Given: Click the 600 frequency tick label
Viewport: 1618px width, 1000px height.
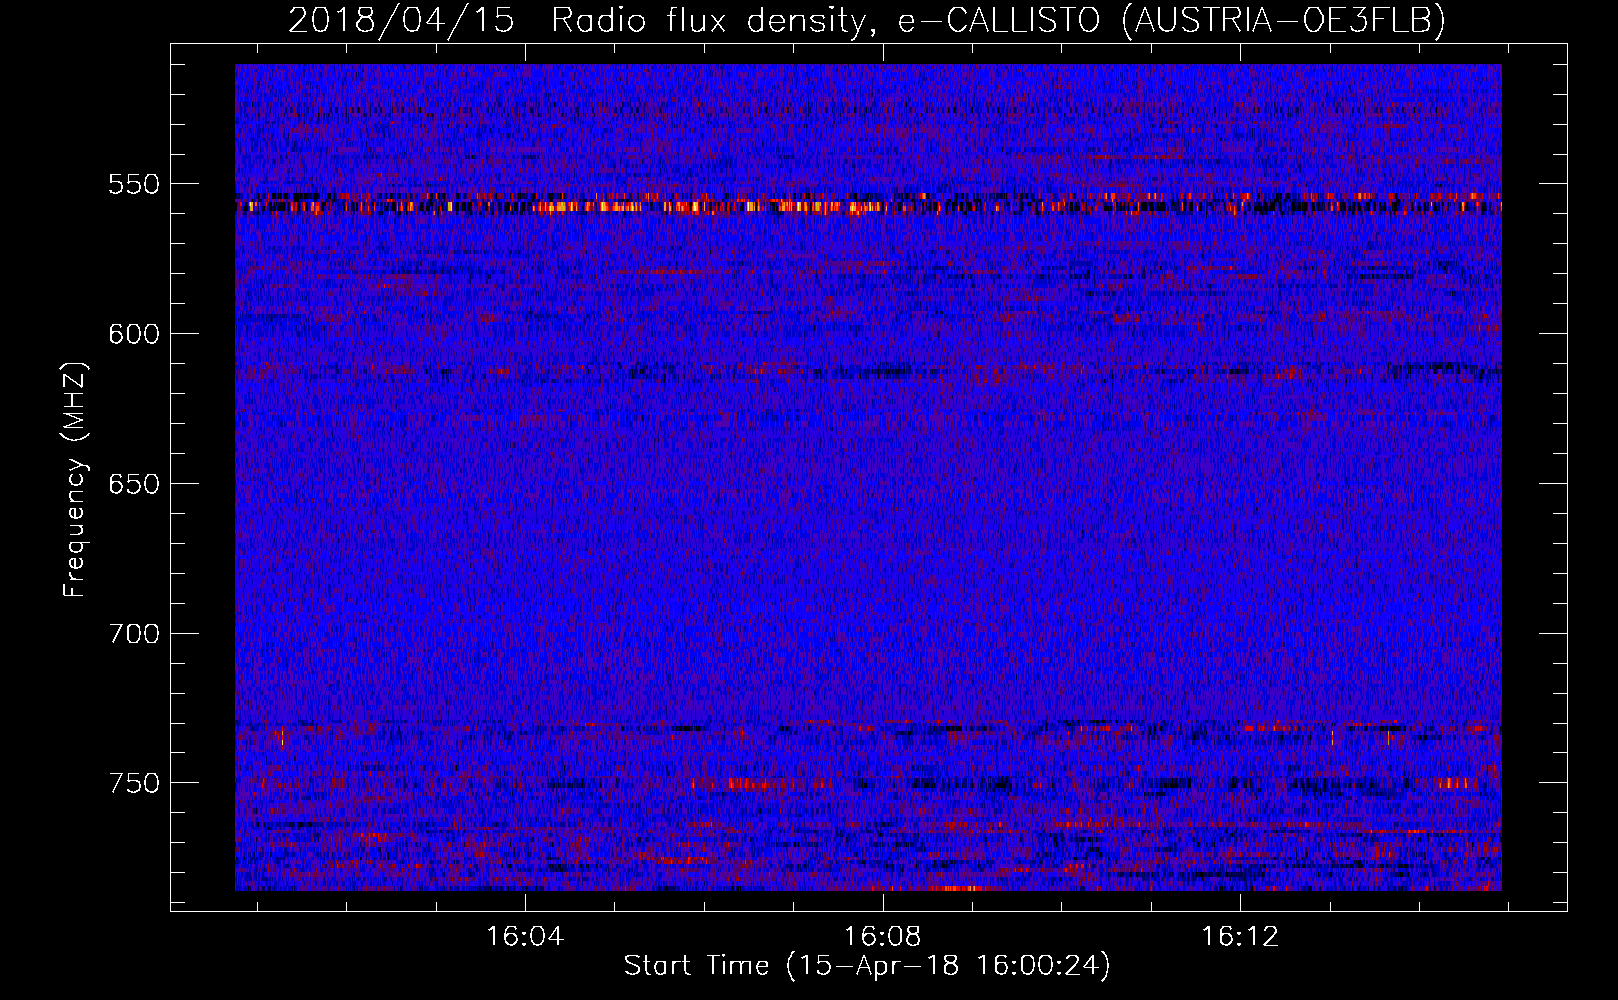Looking at the screenshot, I should 134,334.
